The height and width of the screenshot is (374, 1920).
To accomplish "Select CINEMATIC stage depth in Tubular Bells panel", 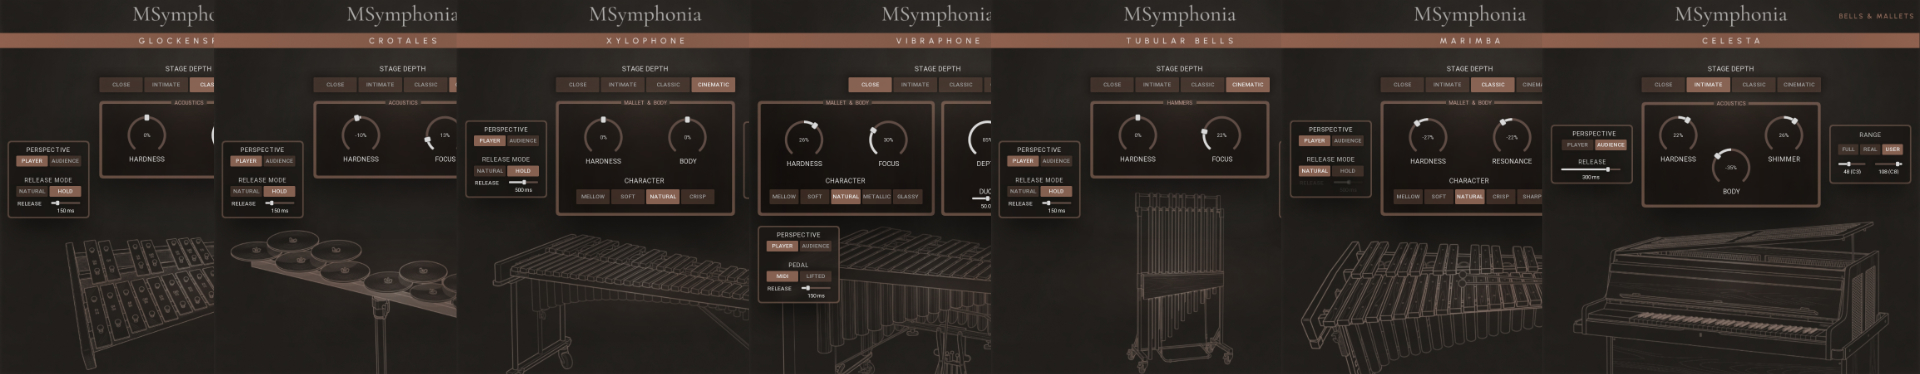I will tap(1248, 85).
